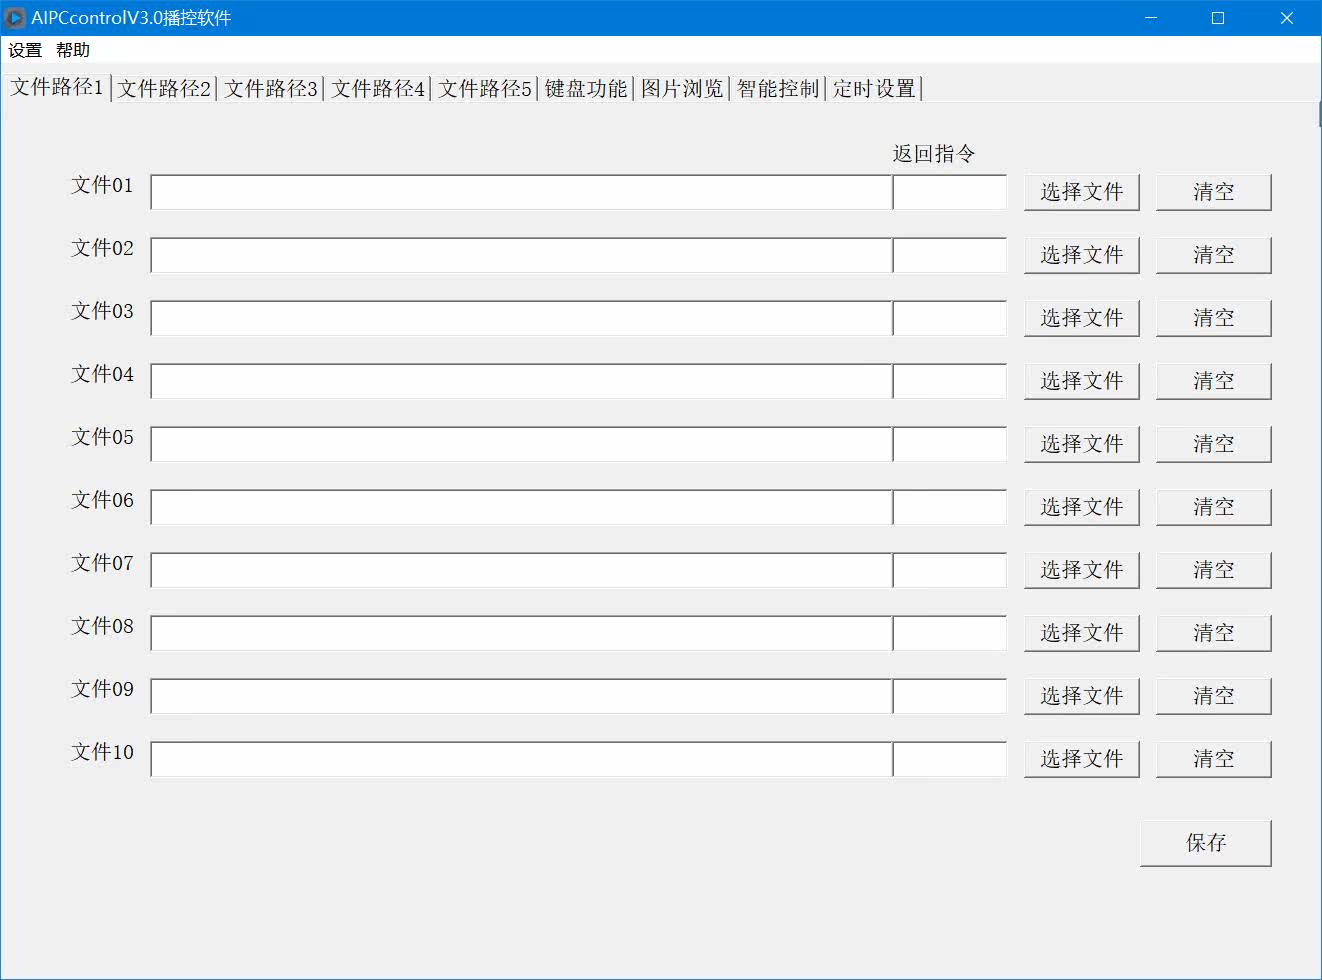Open the 帮助 menu
1322x980 pixels.
(73, 50)
